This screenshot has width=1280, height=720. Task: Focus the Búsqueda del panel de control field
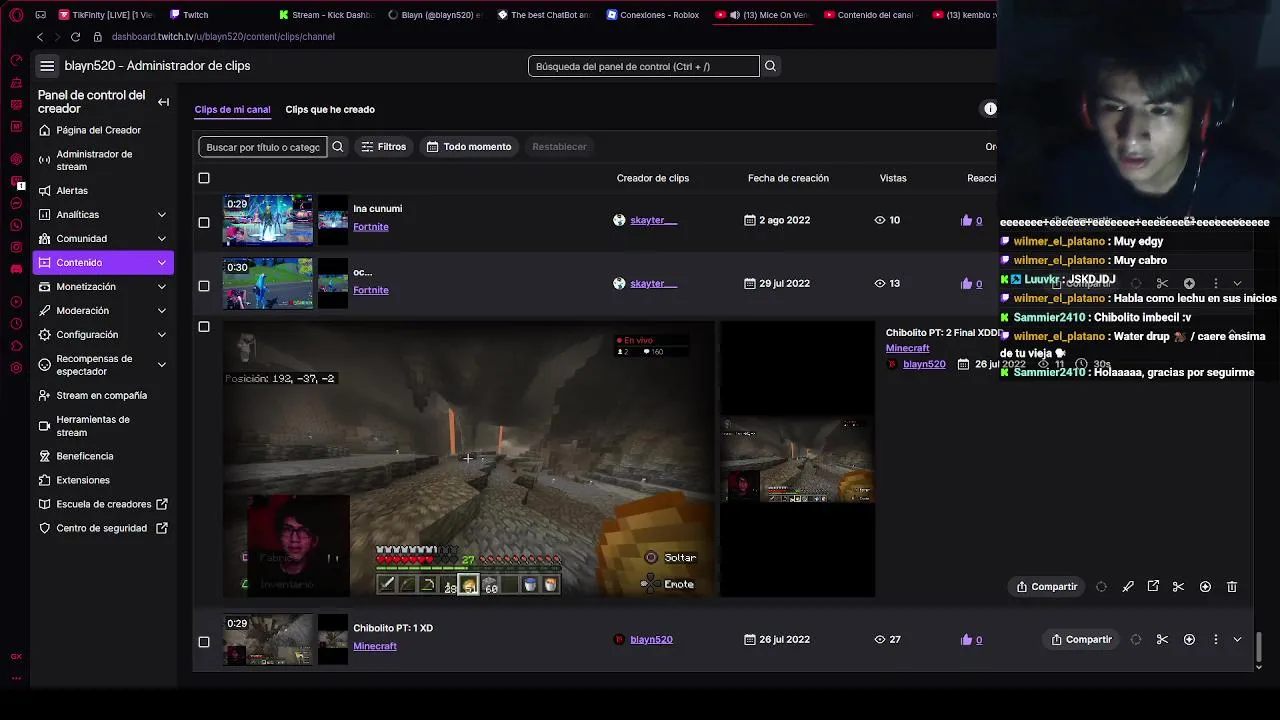click(x=644, y=66)
